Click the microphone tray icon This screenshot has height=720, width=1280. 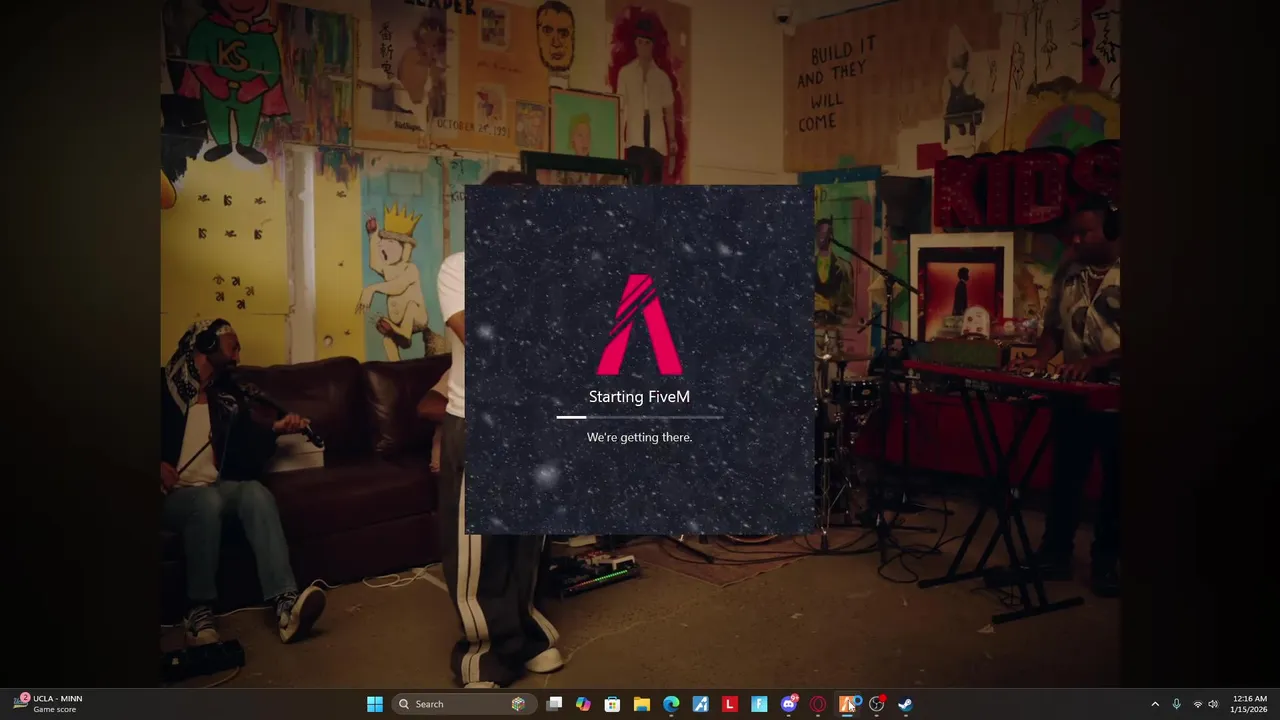coord(1176,704)
